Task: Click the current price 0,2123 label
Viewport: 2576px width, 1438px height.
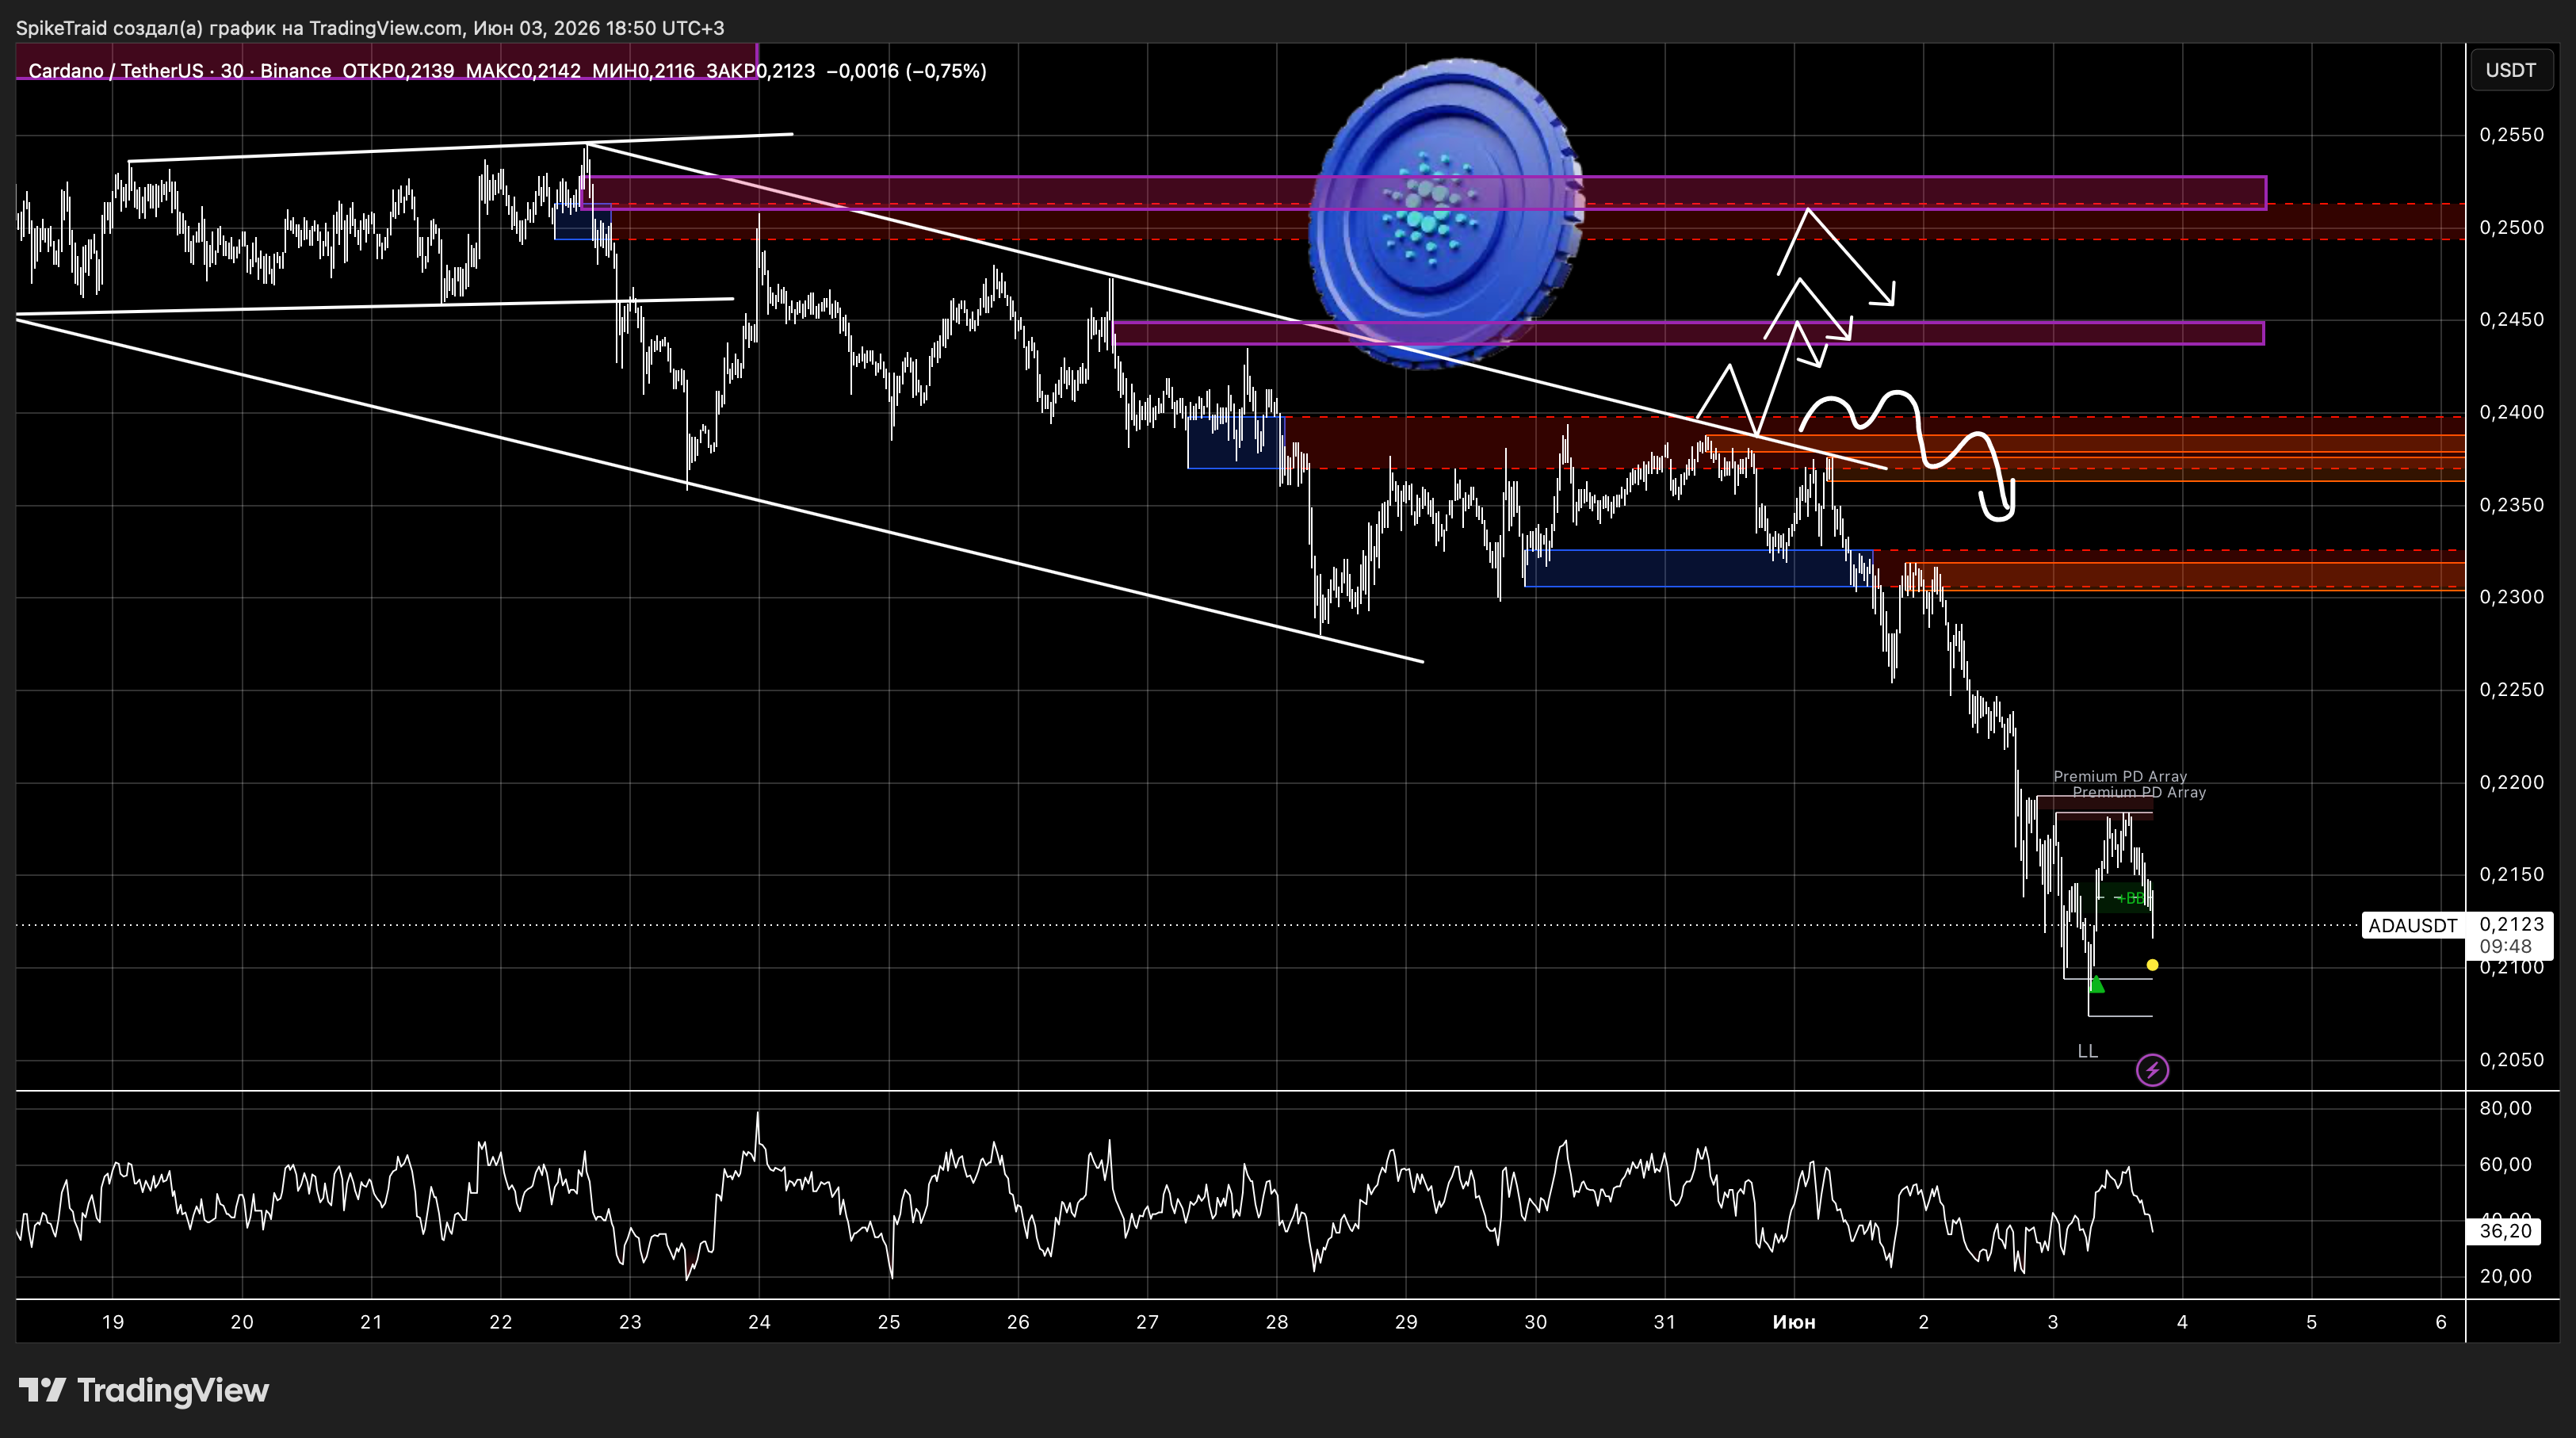Action: (2511, 924)
